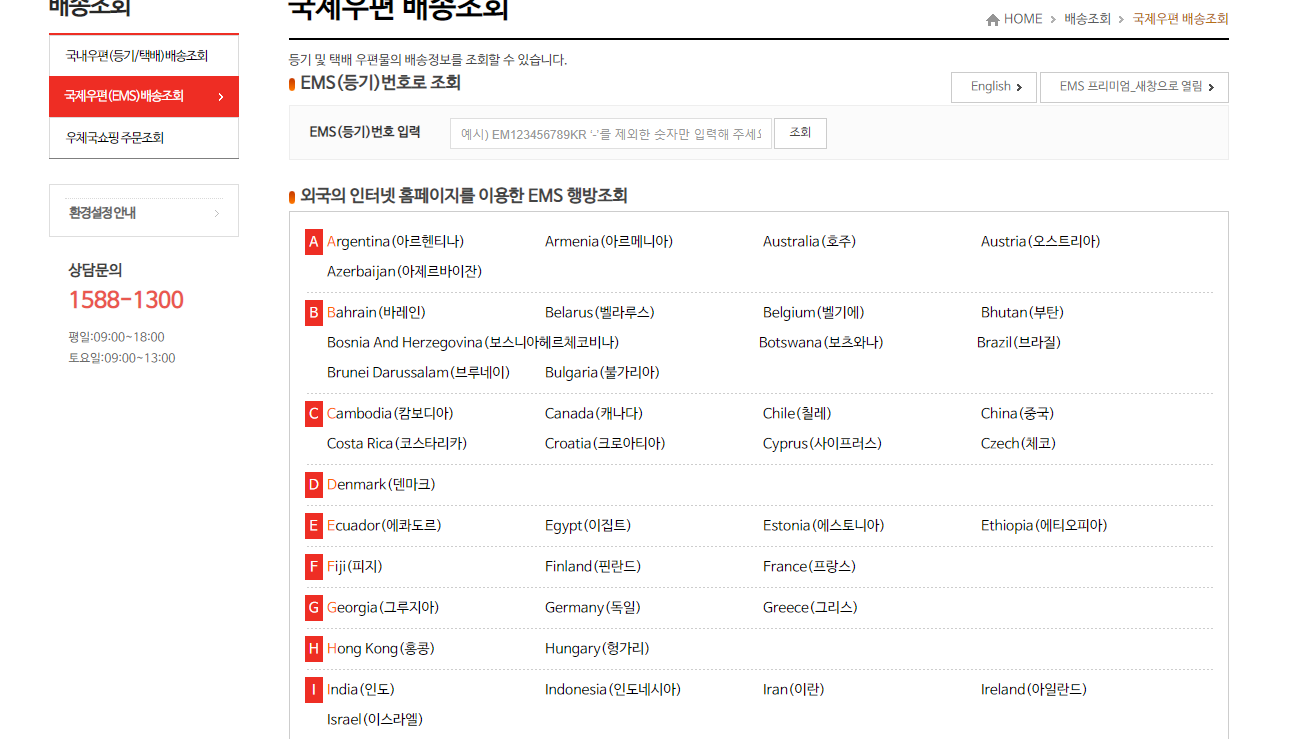This screenshot has height=739, width=1303.
Task: Open Brunei Darussalam(브루네이) tracking link
Action: (418, 373)
